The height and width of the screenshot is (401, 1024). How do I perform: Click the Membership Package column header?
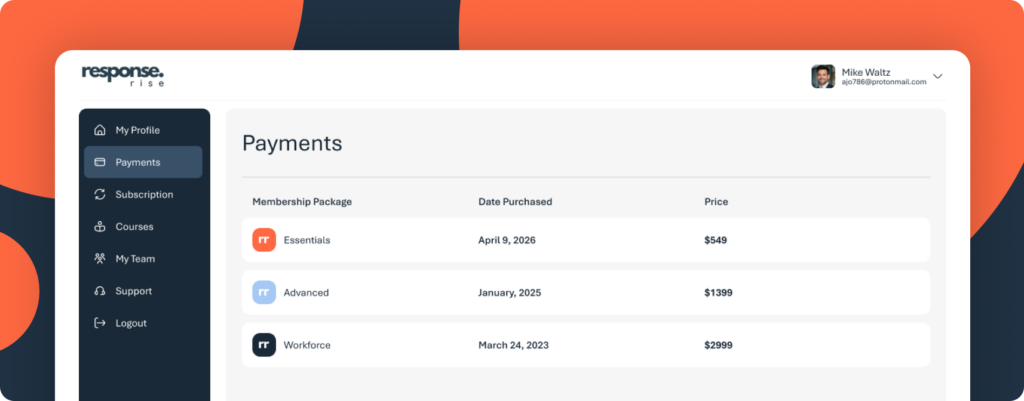point(302,202)
